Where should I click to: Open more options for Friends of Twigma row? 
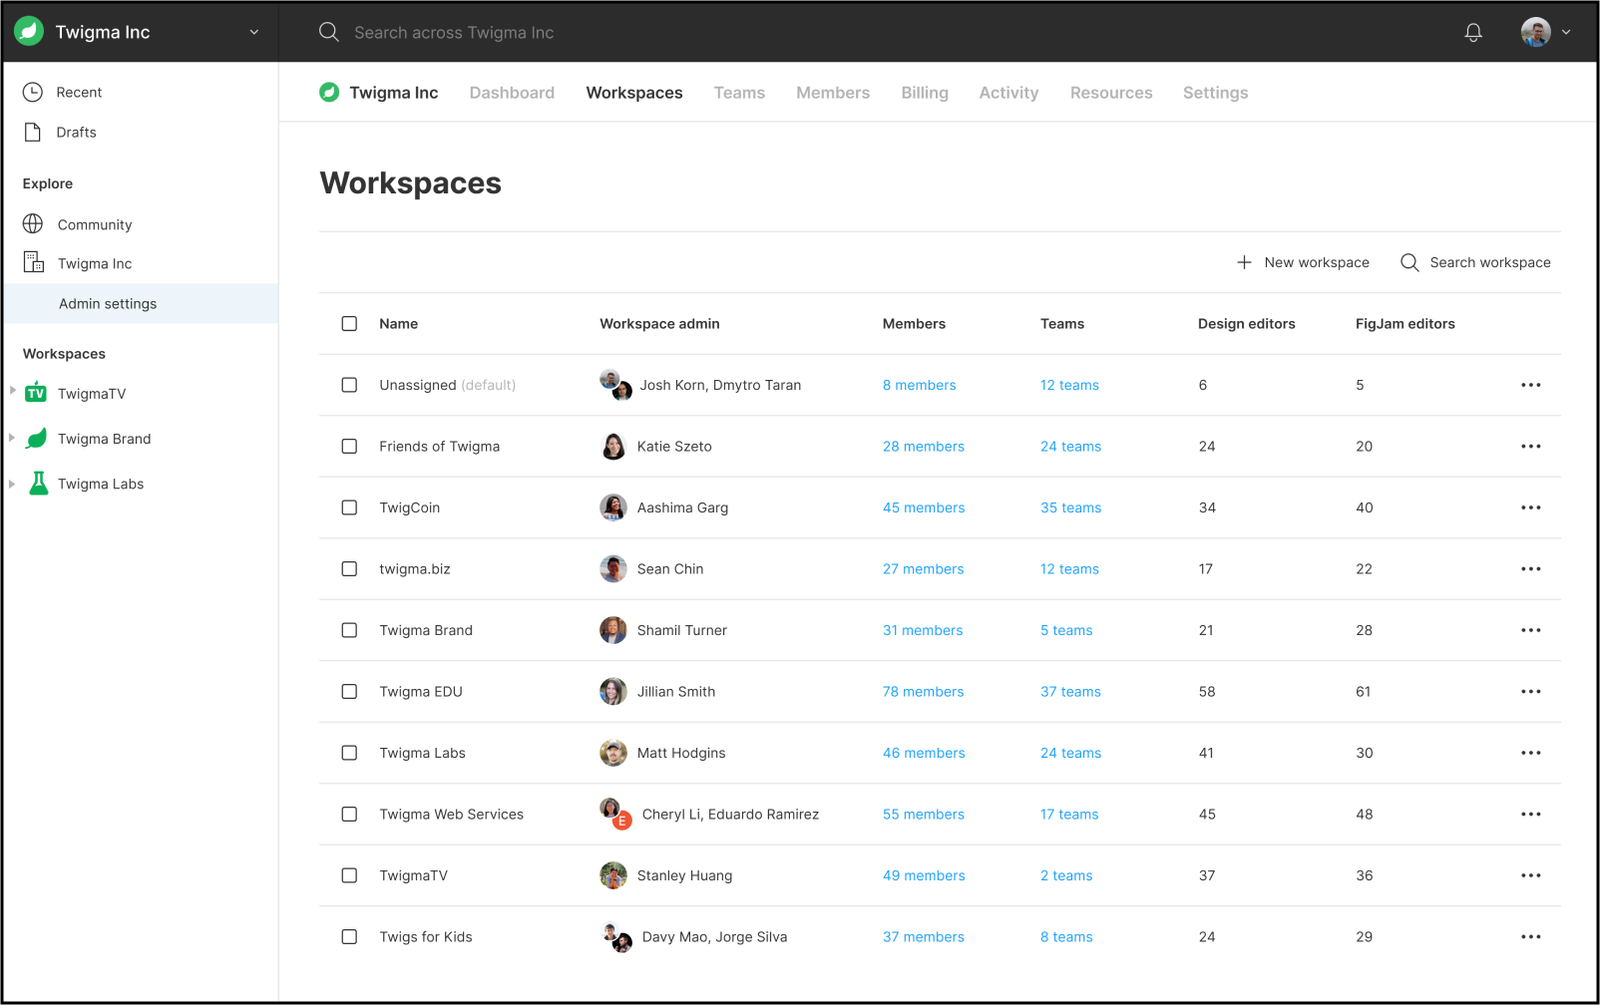(1531, 446)
